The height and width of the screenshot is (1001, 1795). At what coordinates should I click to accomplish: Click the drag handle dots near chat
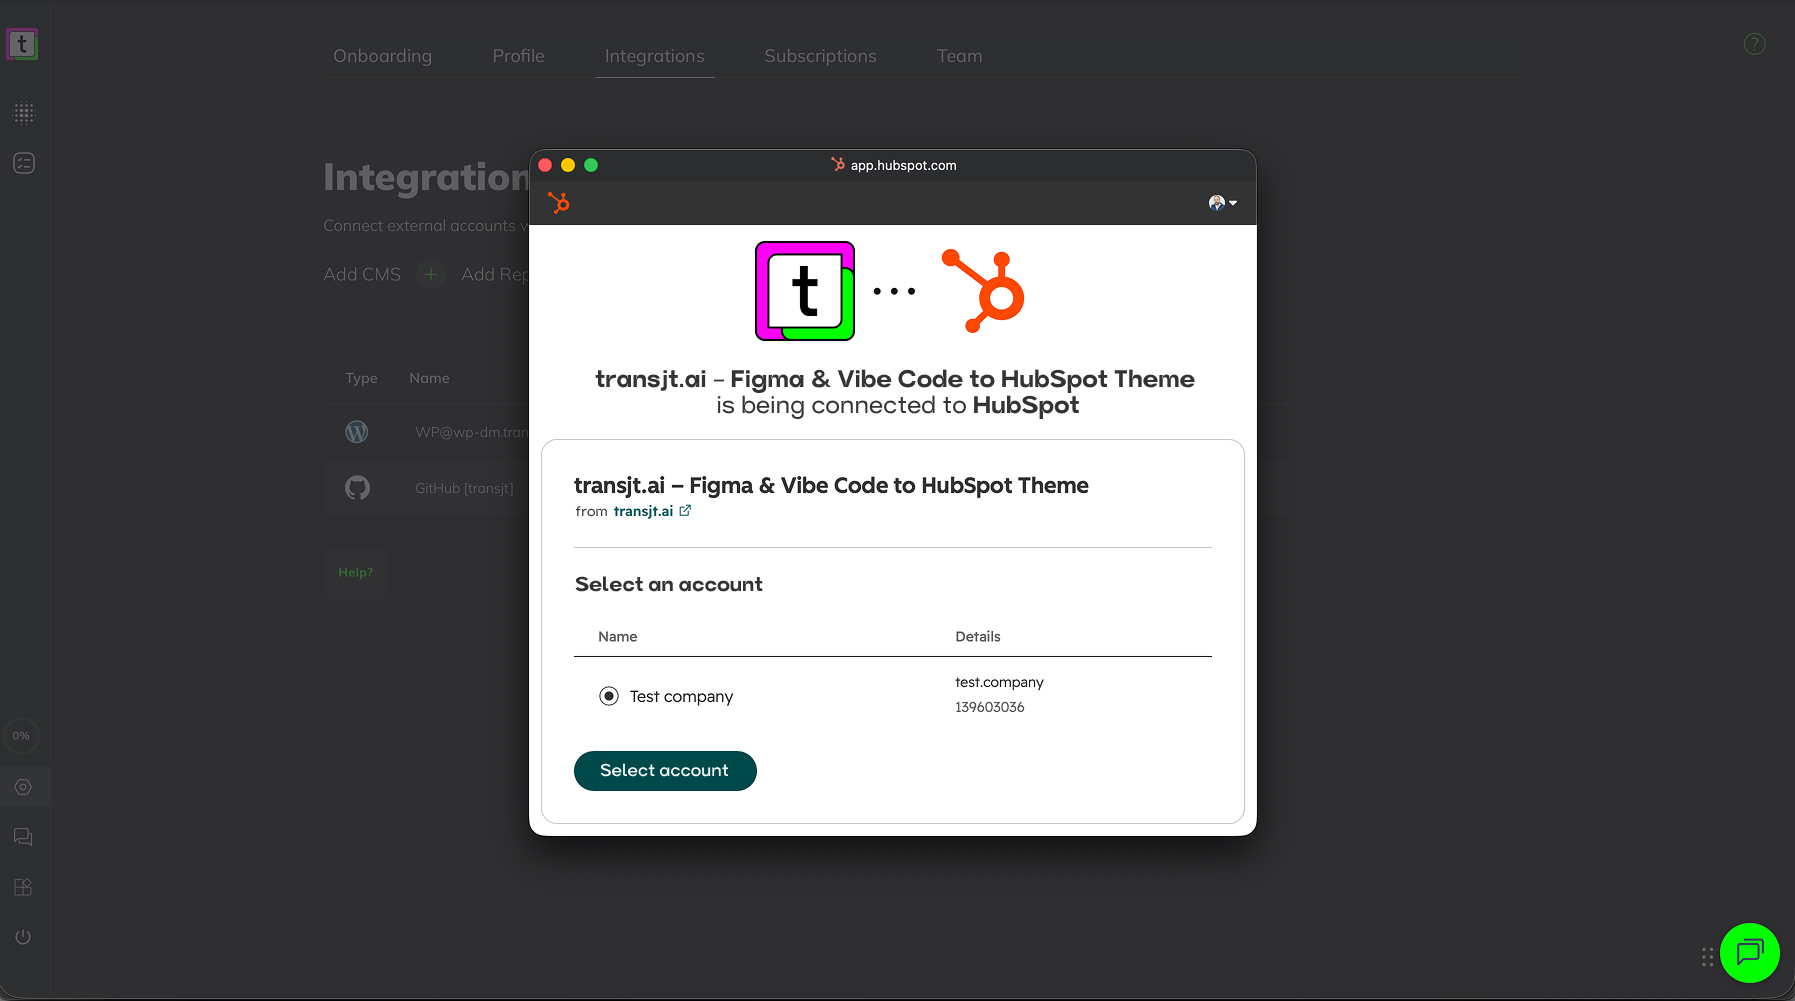[1707, 957]
